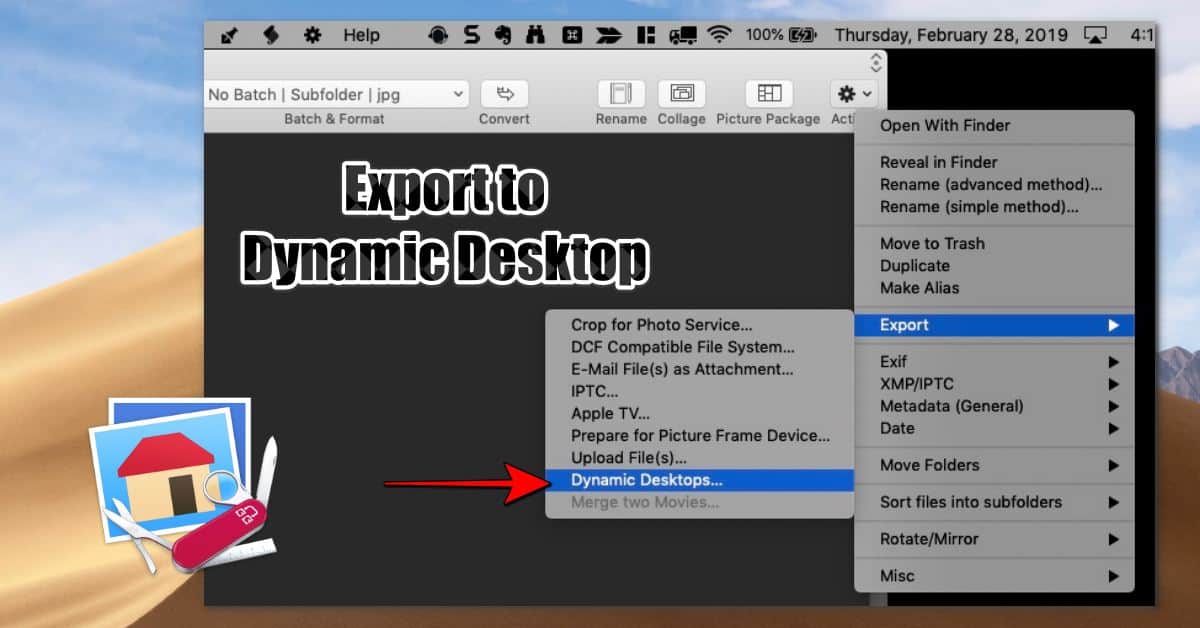Screen dimensions: 1200x628
Task: Expand the Misc submenu
Action: pyautogui.click(x=994, y=576)
